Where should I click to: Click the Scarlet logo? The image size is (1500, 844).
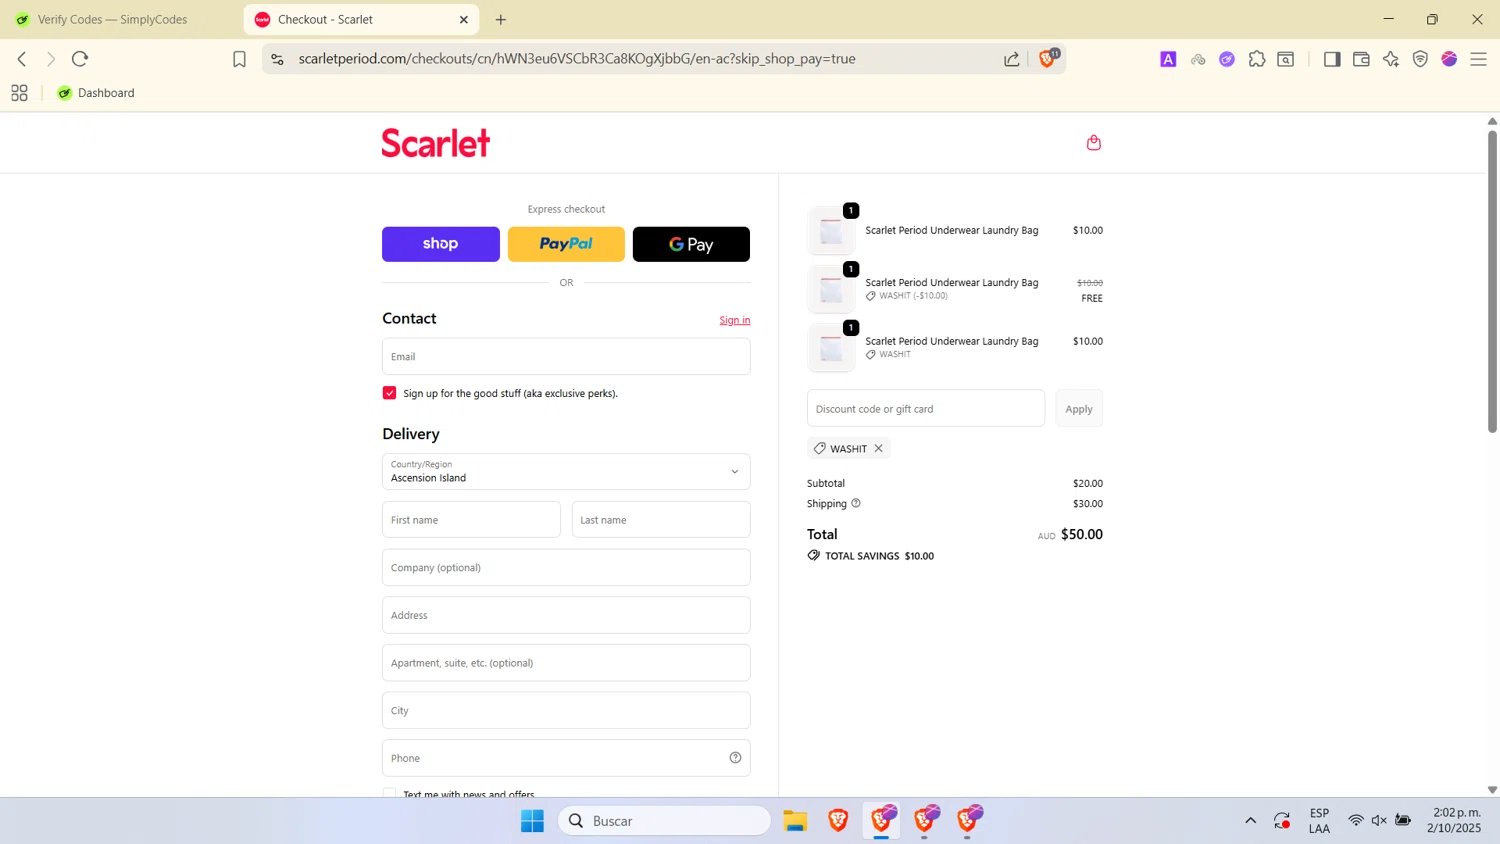pos(435,142)
